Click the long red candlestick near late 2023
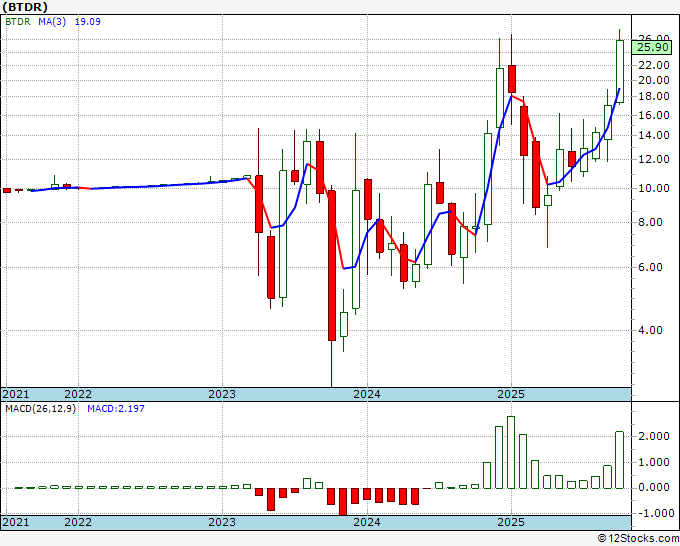Image resolution: width=680 pixels, height=546 pixels. coord(332,265)
